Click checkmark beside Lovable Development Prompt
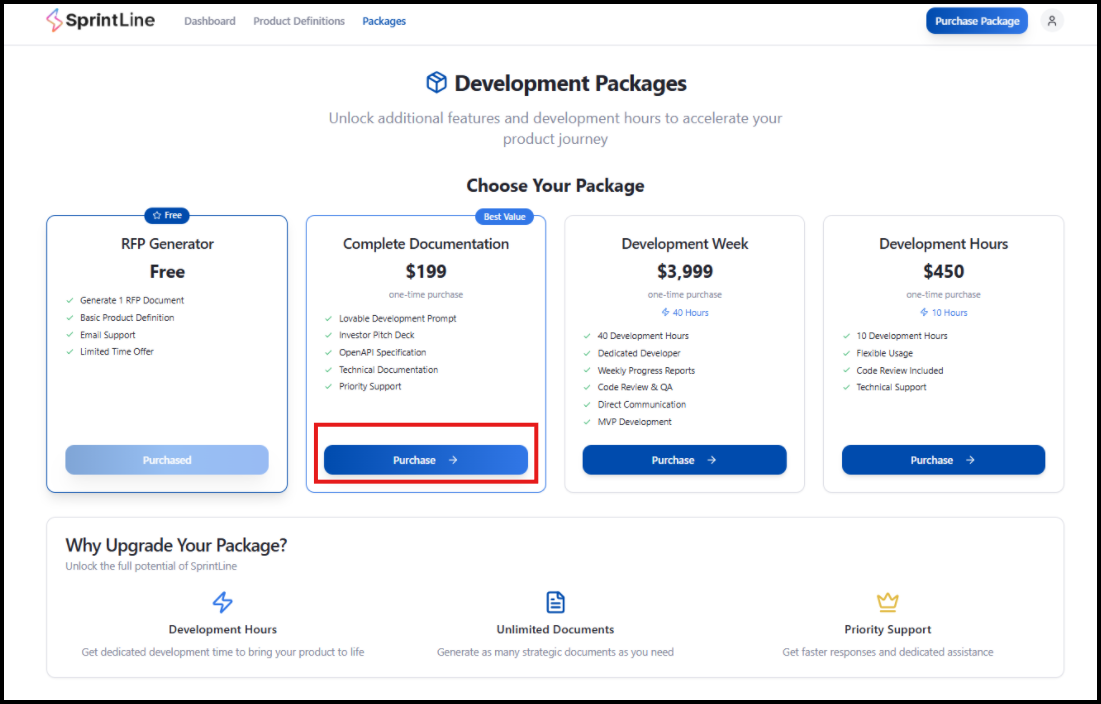Screen dimensions: 1101x704 point(329,319)
